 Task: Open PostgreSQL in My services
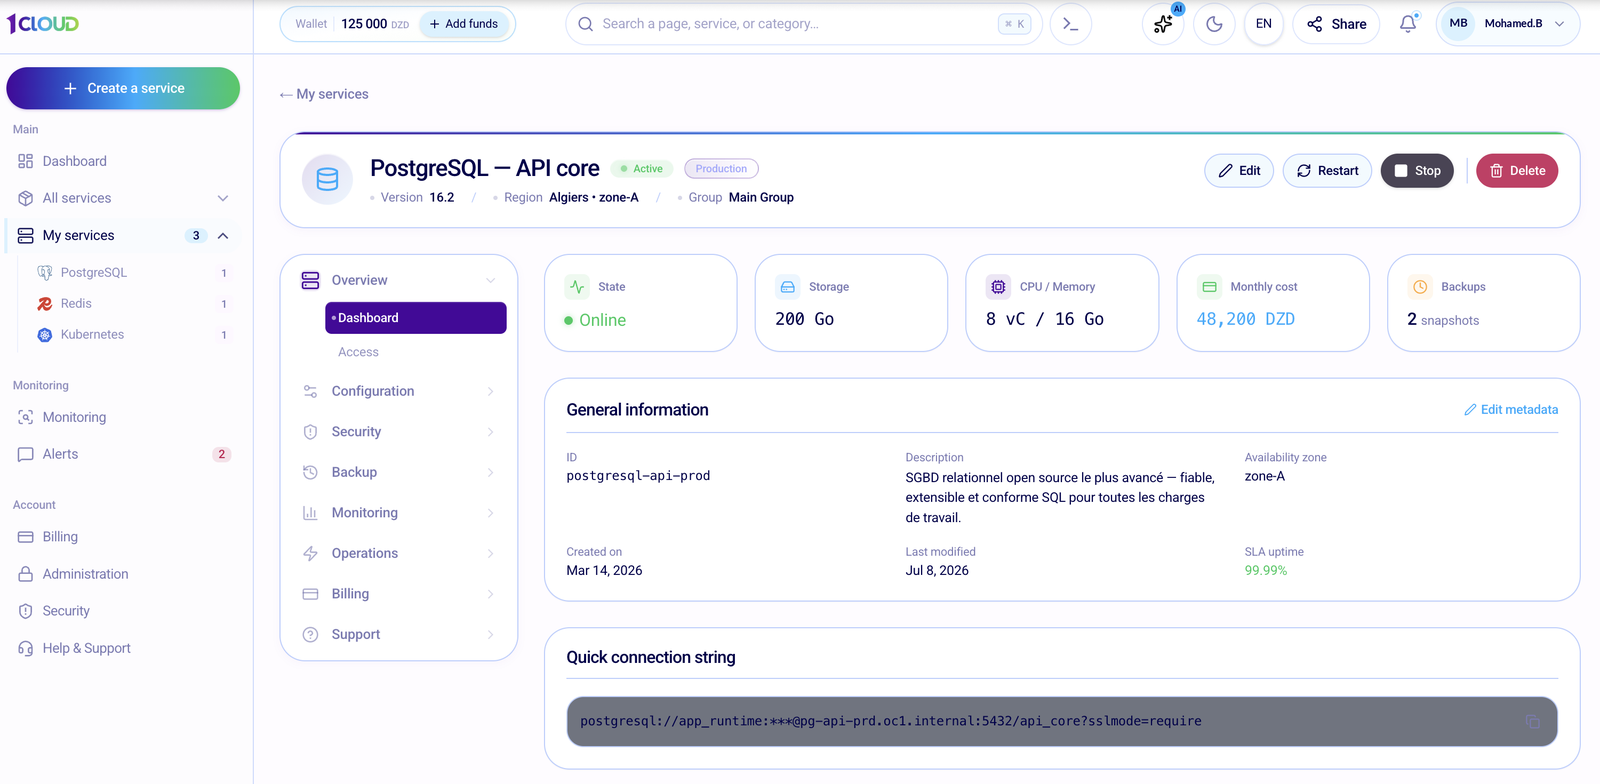[x=93, y=272]
